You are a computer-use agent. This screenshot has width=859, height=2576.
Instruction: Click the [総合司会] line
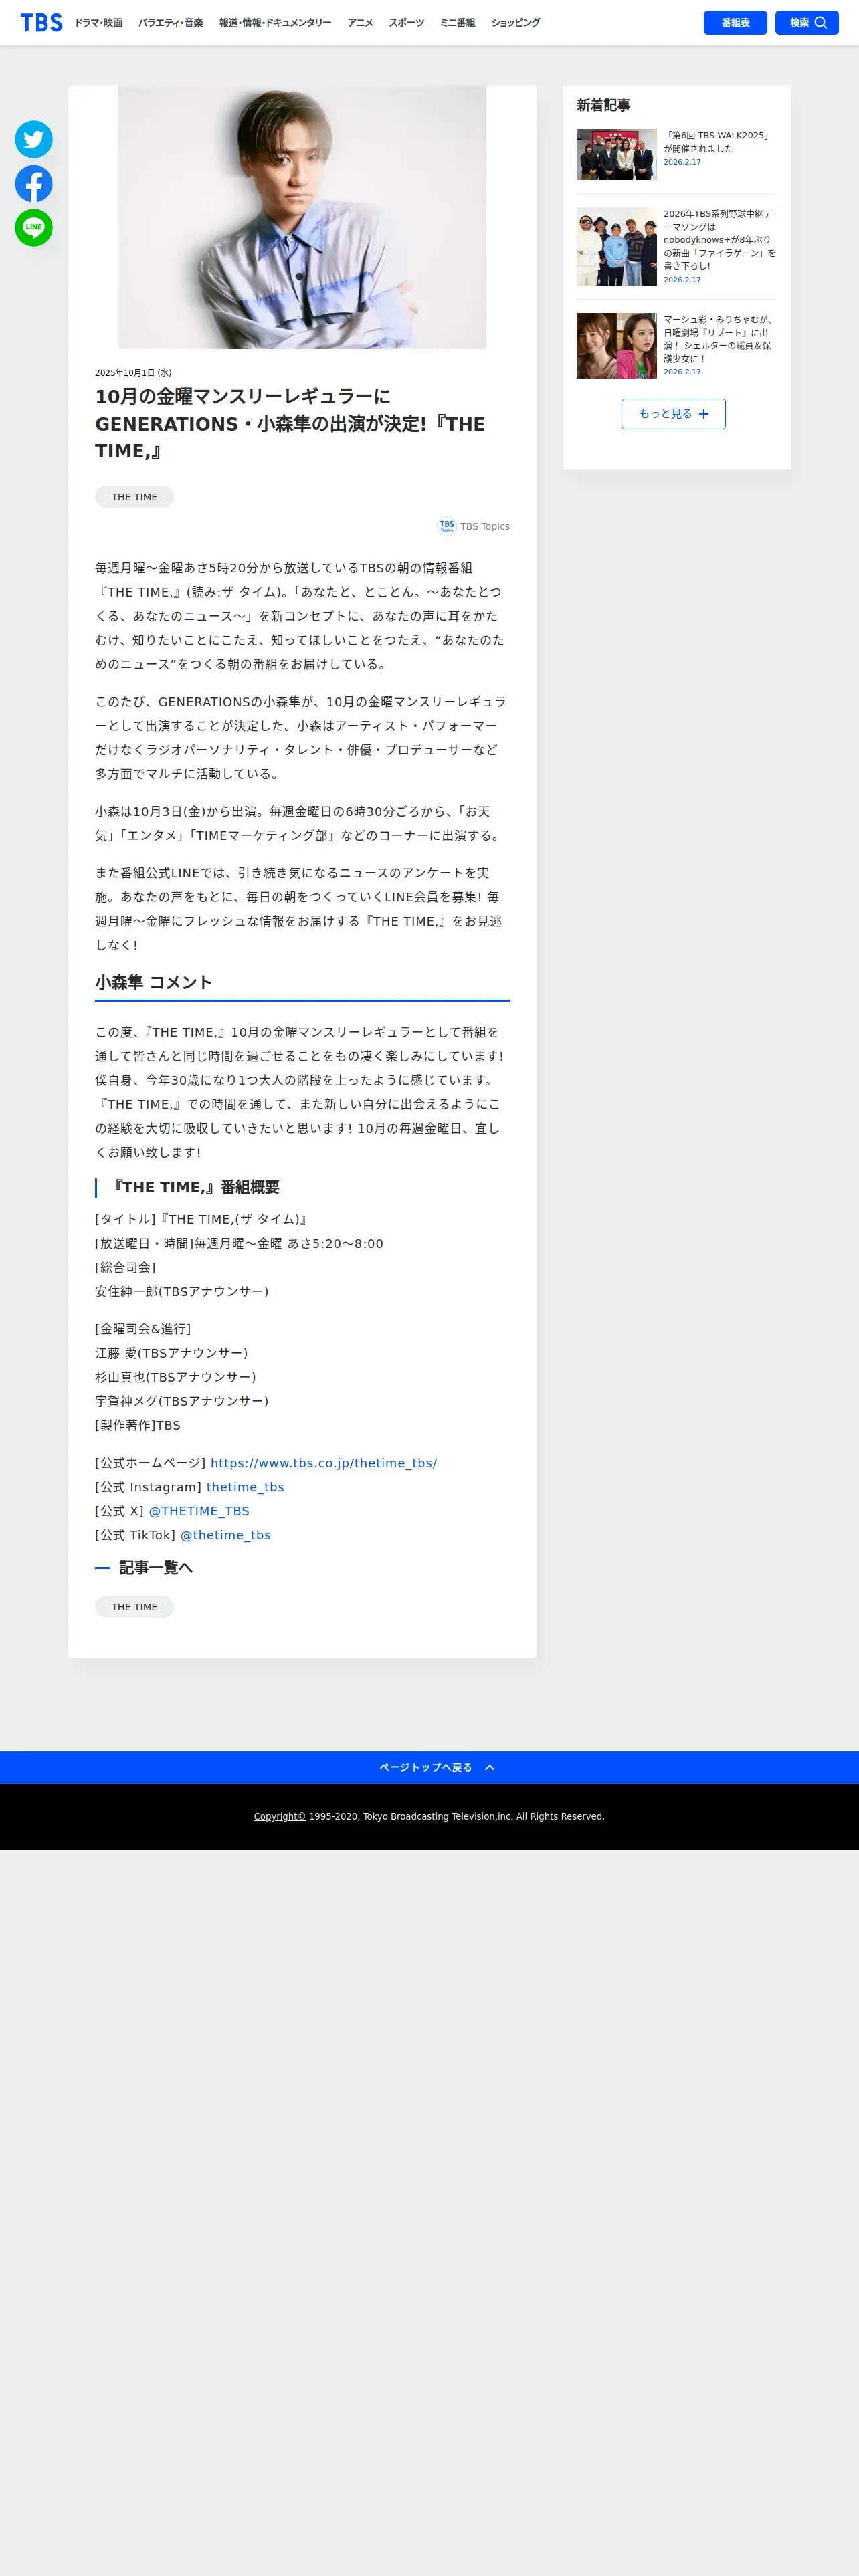point(125,1267)
